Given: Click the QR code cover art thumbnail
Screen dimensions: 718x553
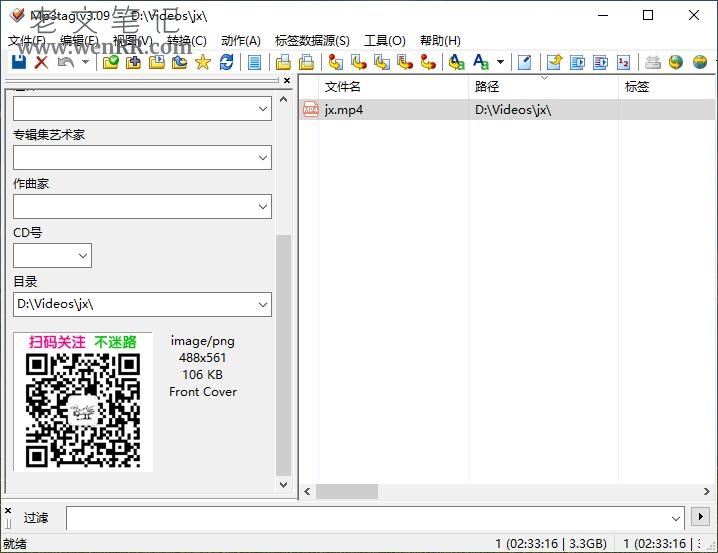Looking at the screenshot, I should point(83,402).
